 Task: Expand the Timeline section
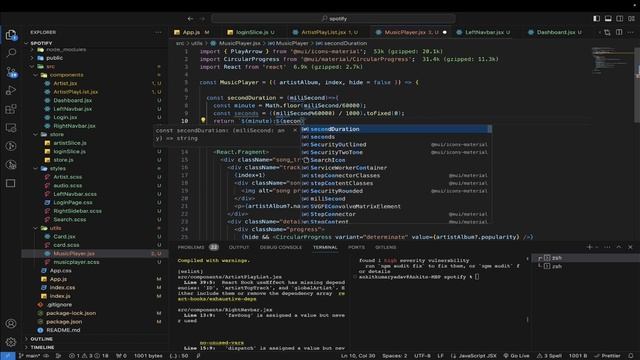tap(42, 347)
